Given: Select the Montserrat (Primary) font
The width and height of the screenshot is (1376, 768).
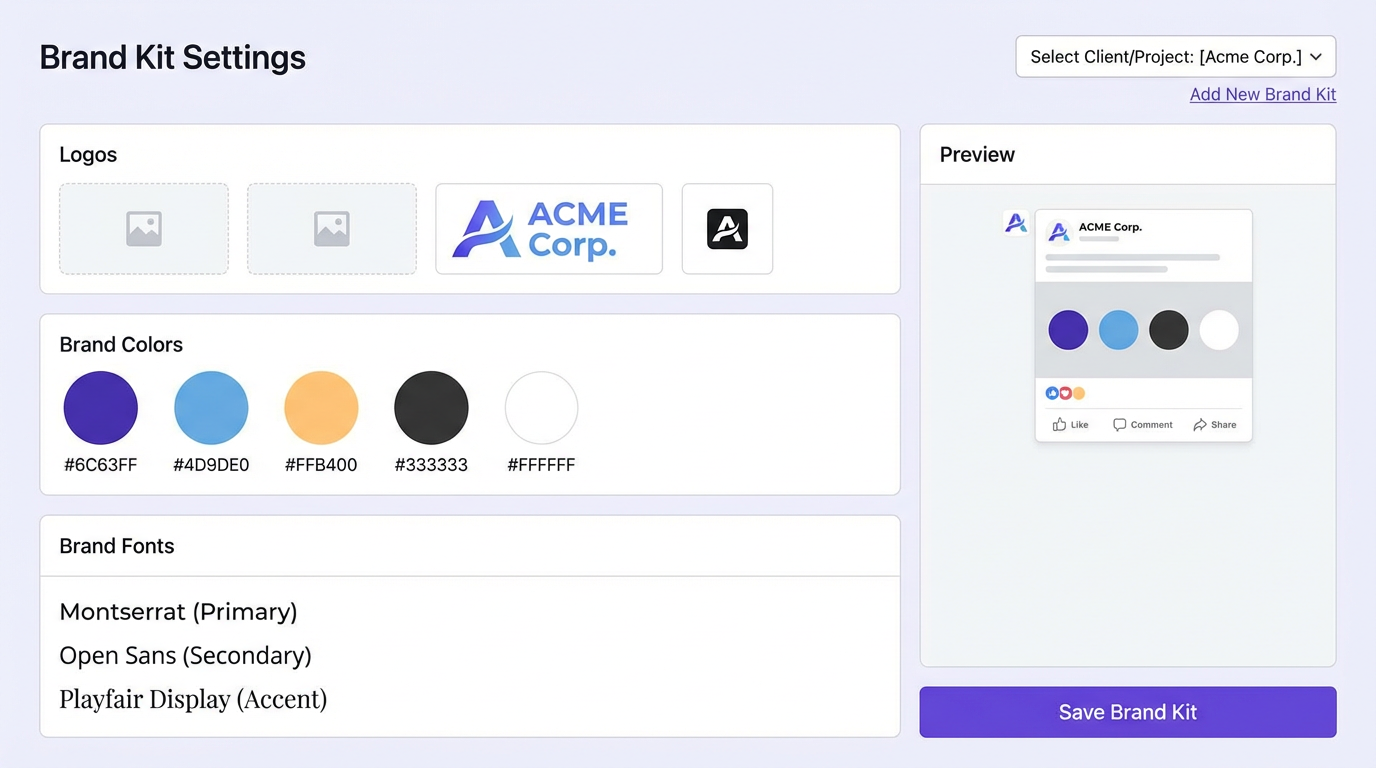Looking at the screenshot, I should tap(178, 612).
